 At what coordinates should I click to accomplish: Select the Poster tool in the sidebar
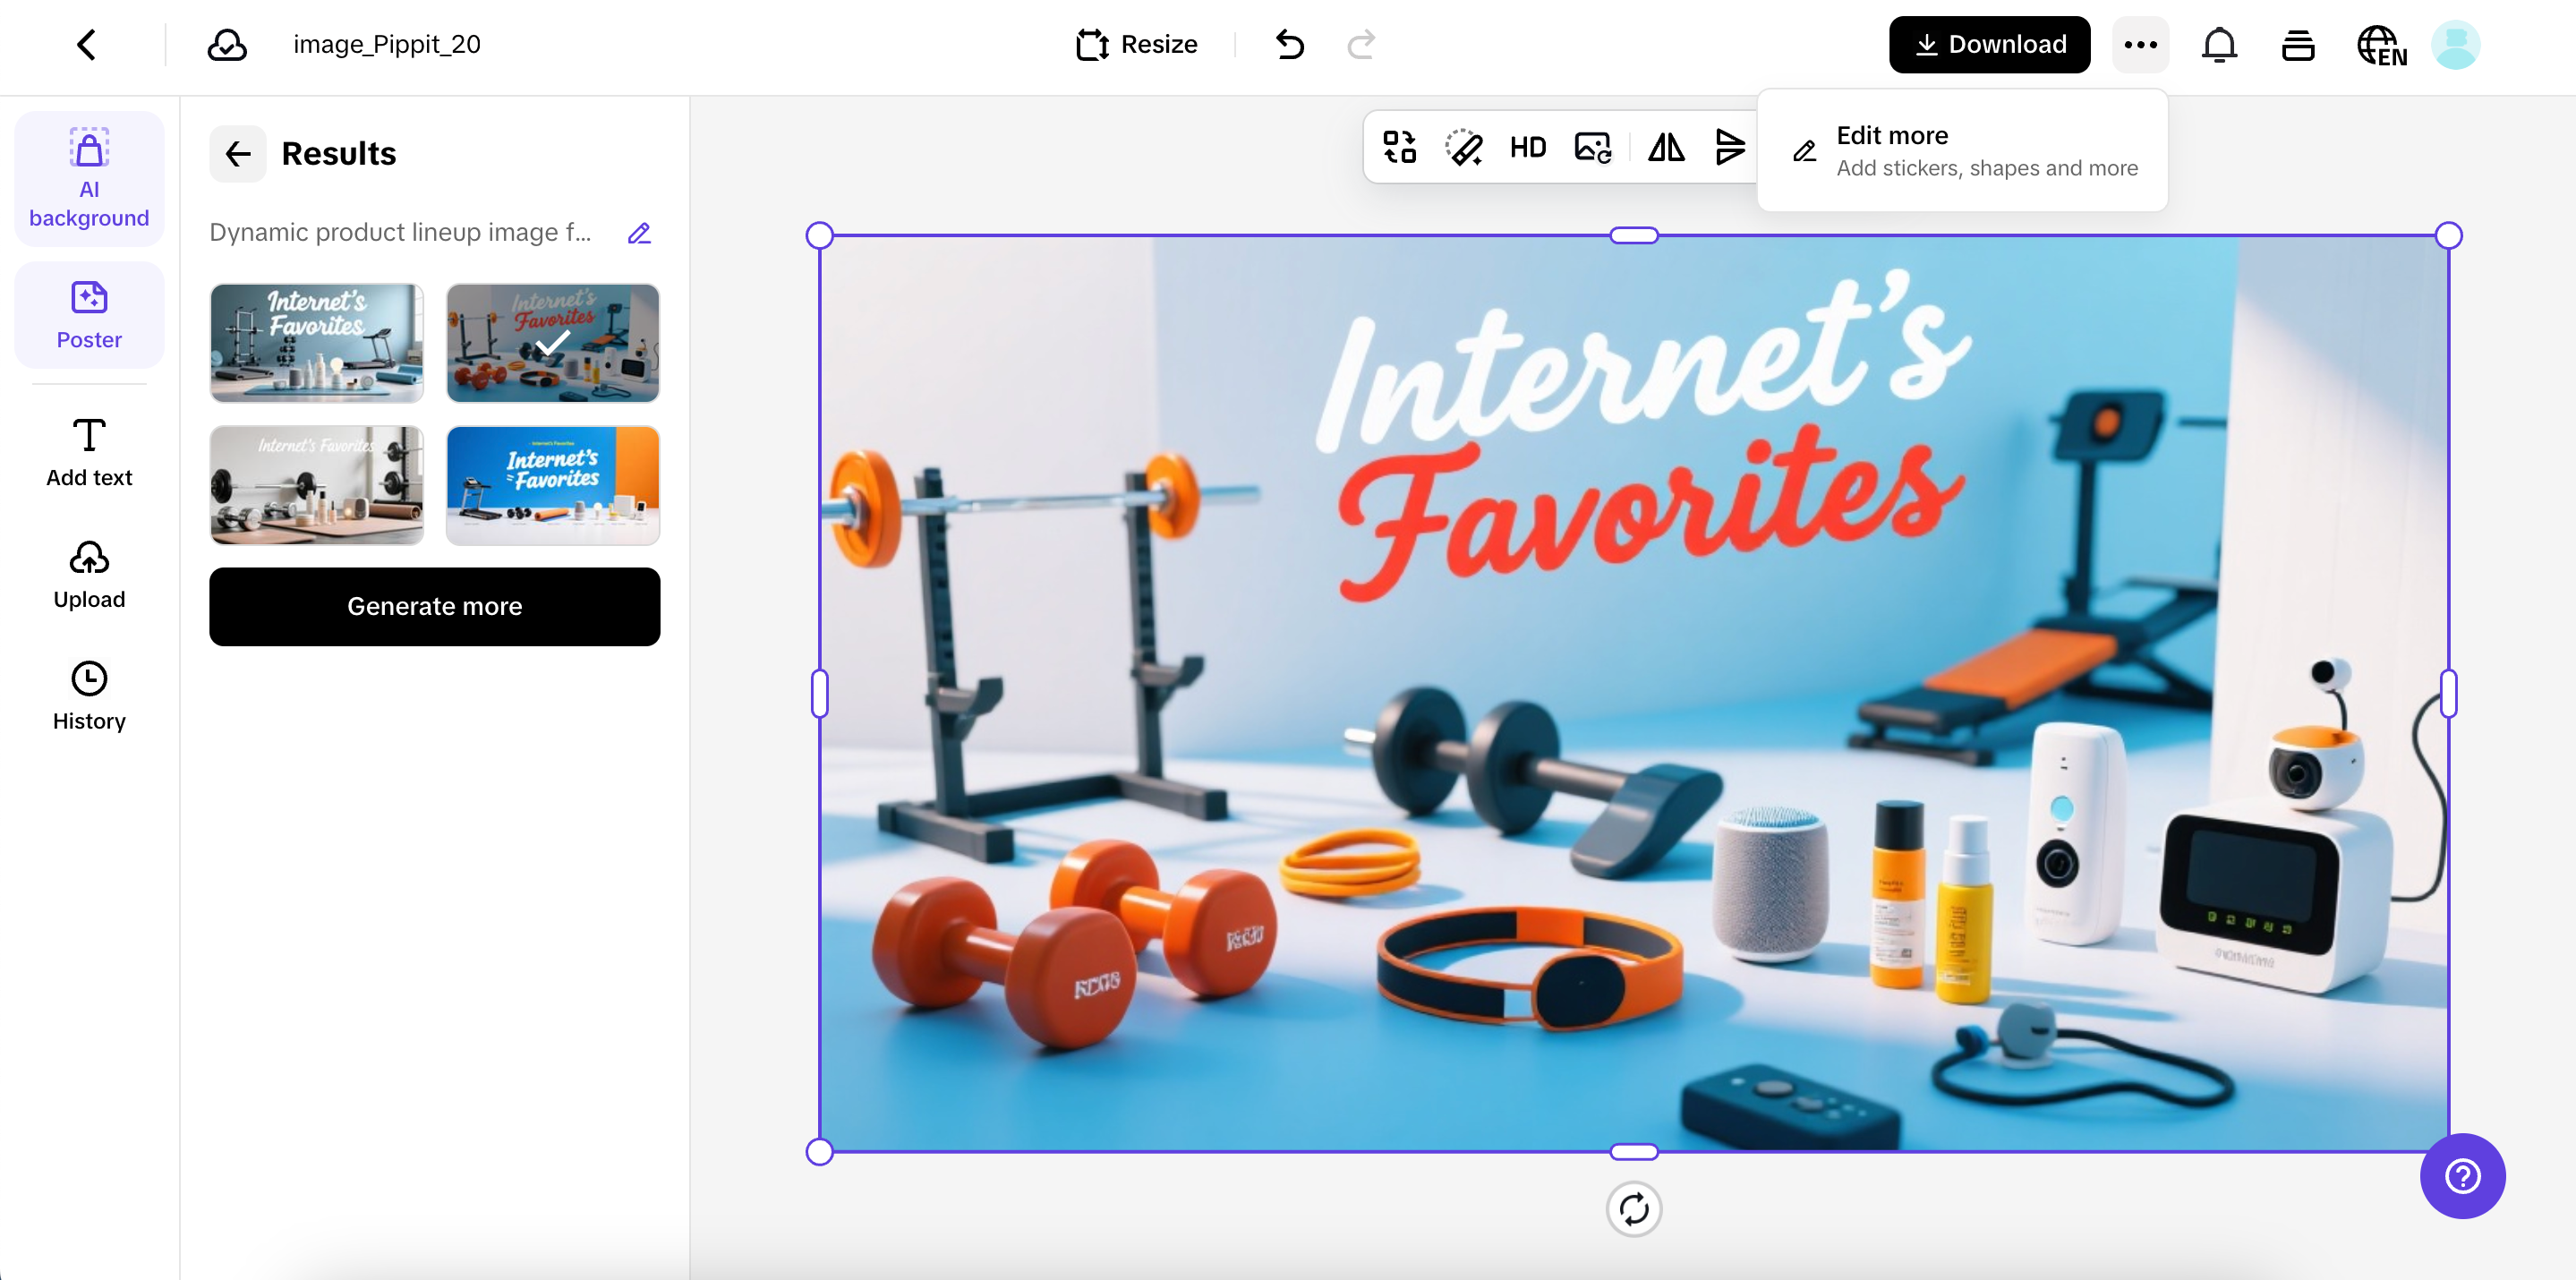click(88, 314)
